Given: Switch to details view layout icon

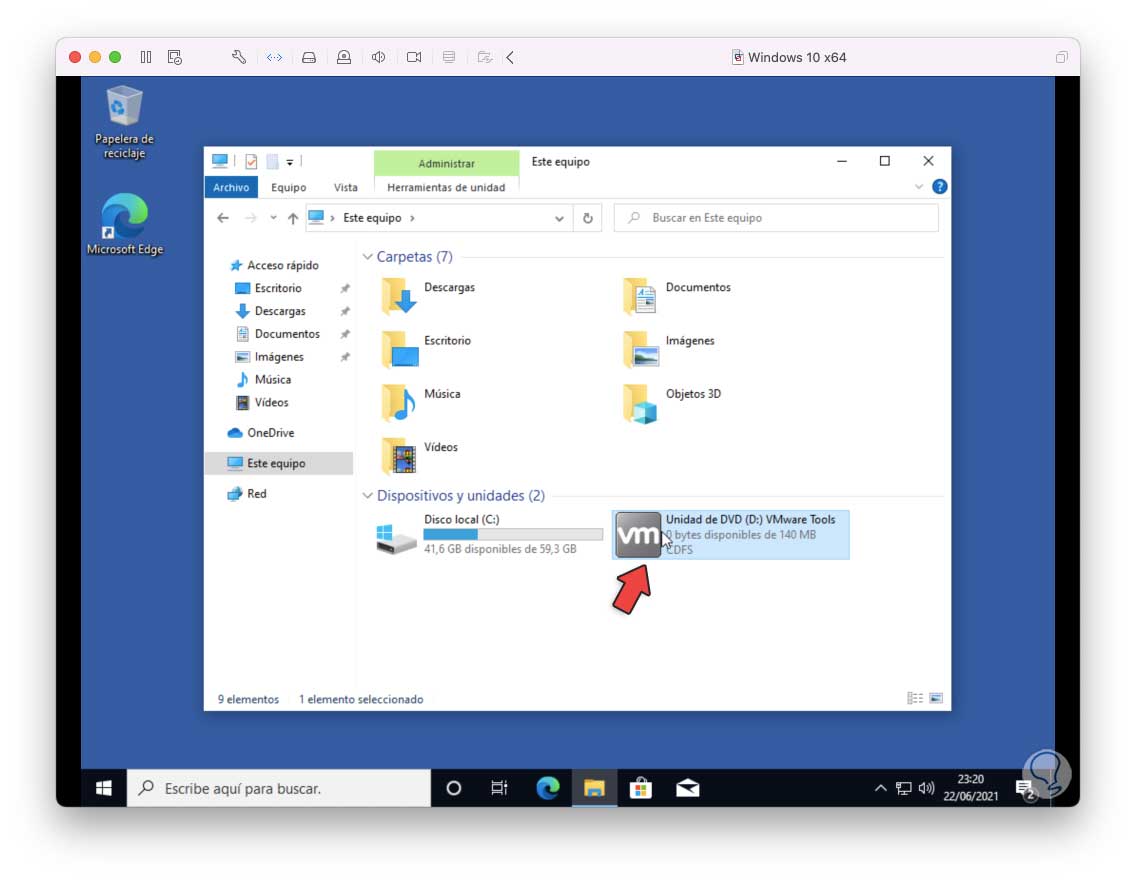Looking at the screenshot, I should point(914,698).
